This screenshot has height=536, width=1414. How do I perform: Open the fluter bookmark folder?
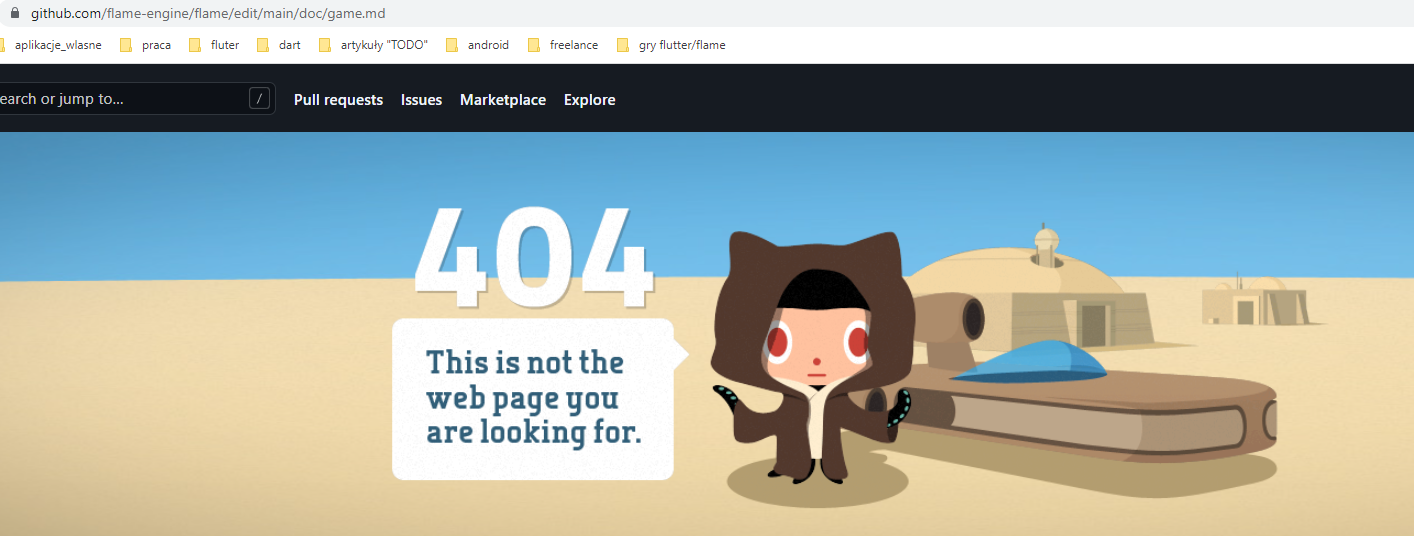[214, 45]
